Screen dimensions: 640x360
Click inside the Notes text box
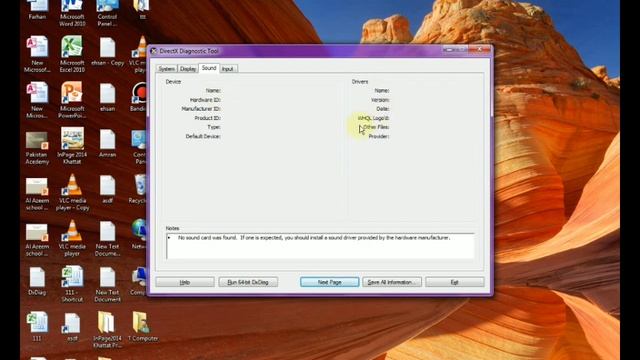[x=320, y=247]
